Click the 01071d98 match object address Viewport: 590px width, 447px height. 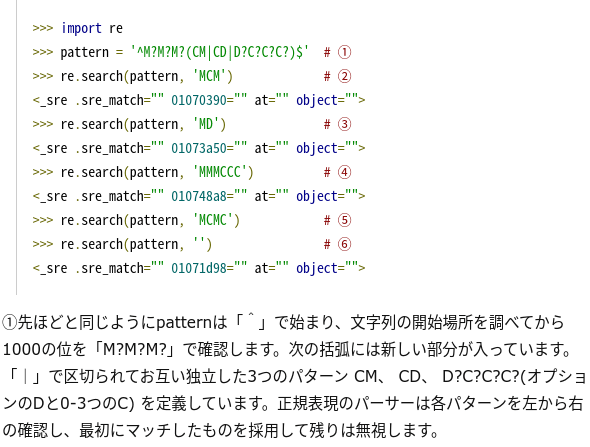199,268
